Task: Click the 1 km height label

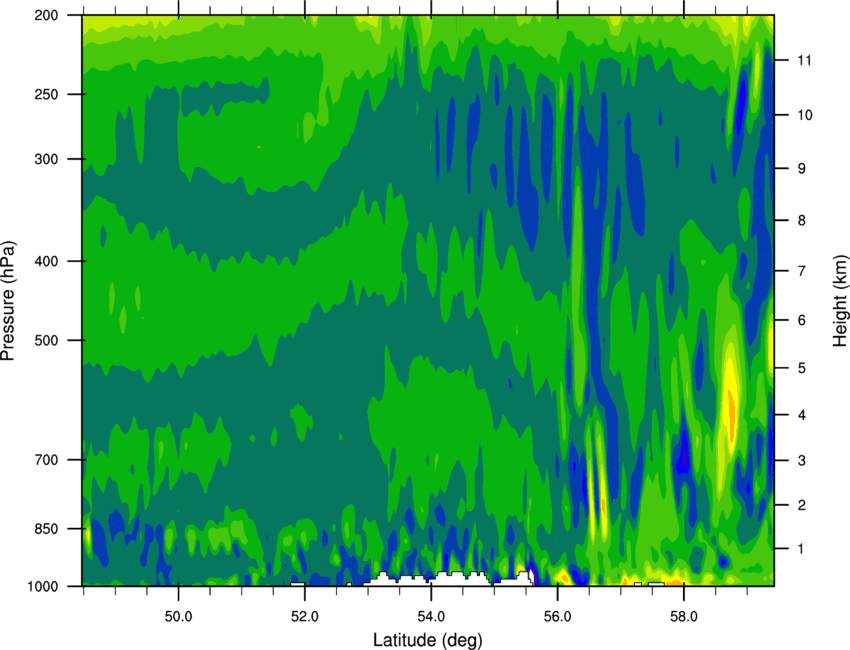Action: [x=801, y=549]
